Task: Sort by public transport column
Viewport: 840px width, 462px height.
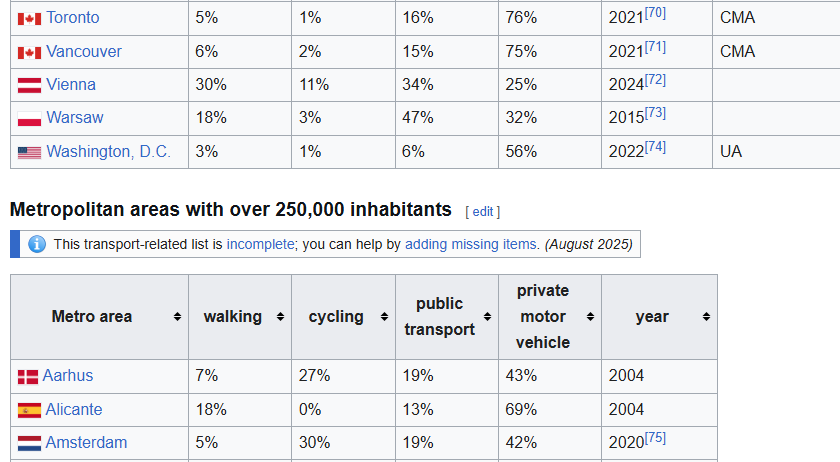Action: click(x=487, y=317)
